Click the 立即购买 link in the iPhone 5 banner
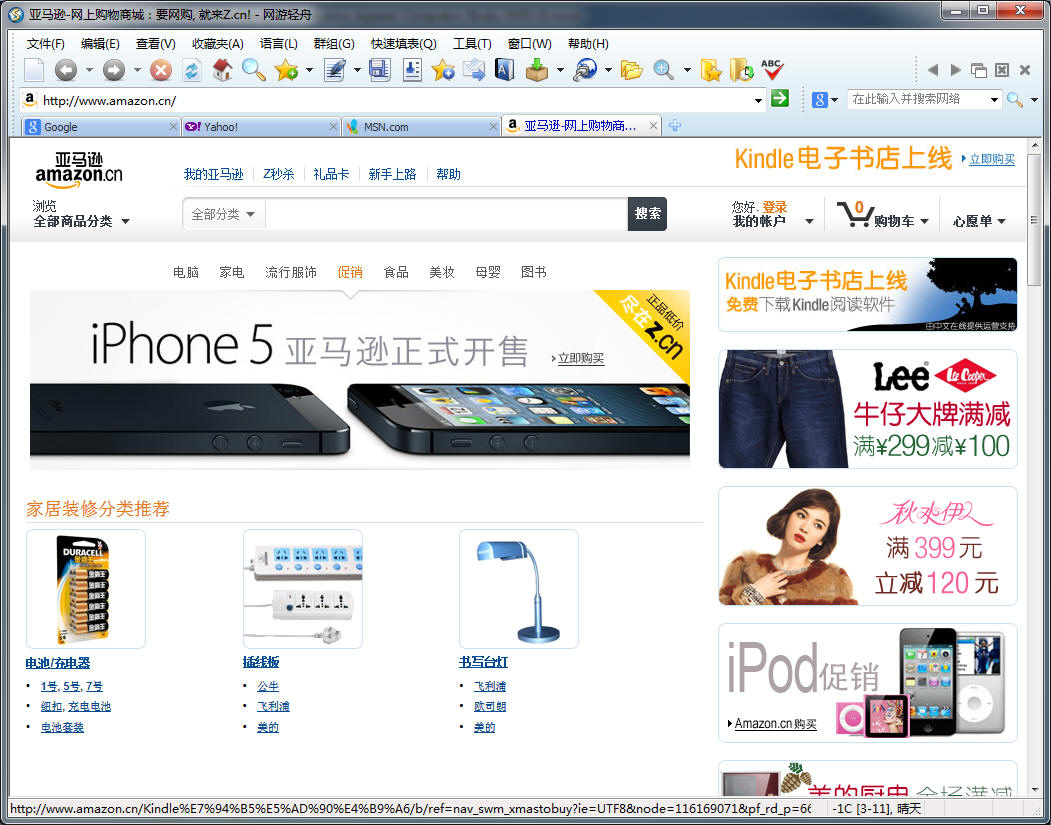Viewport: 1051px width, 825px height. pos(580,359)
